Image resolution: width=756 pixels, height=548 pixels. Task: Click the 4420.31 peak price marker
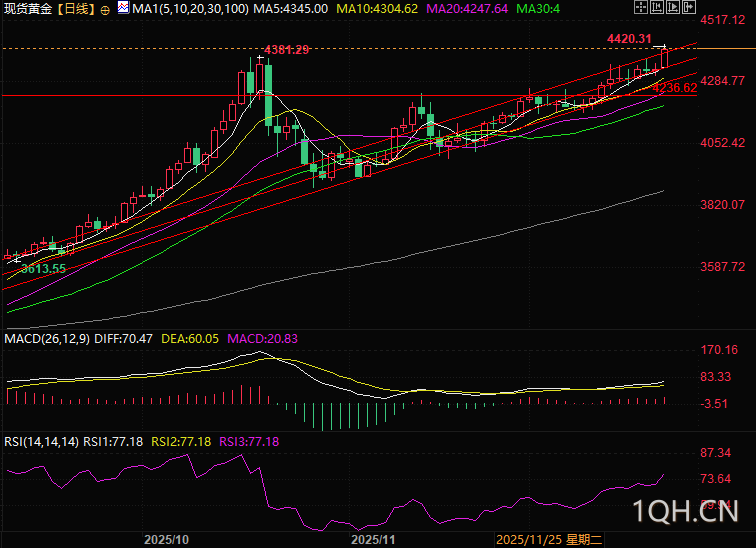pos(630,39)
